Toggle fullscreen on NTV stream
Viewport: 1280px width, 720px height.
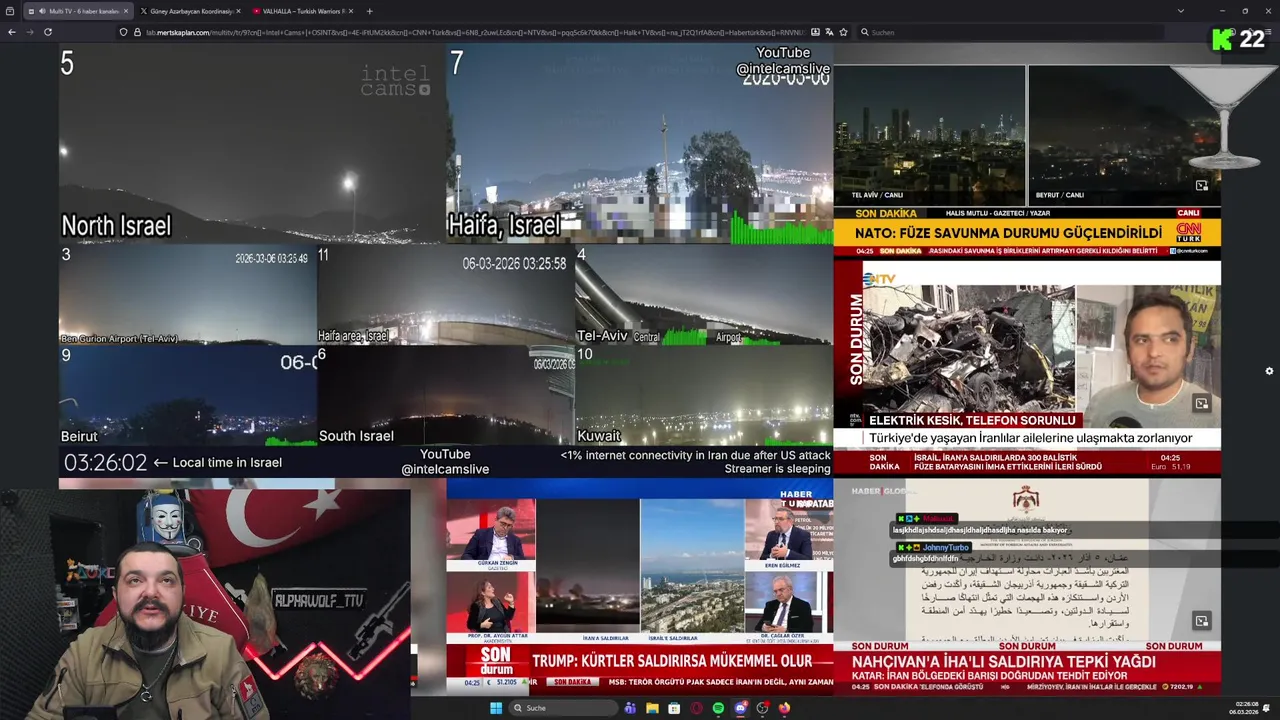[1202, 404]
